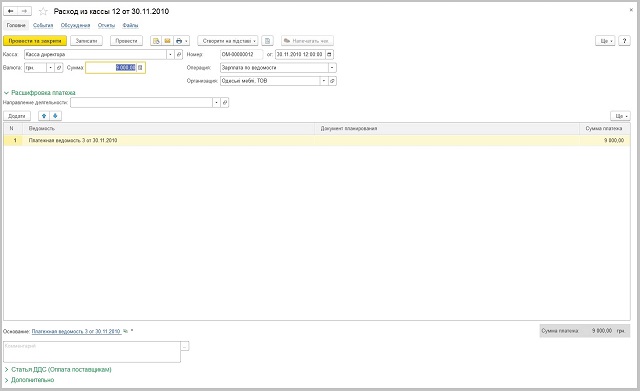Click the envelope send-by-email icon
640x391 pixels.
(x=167, y=41)
